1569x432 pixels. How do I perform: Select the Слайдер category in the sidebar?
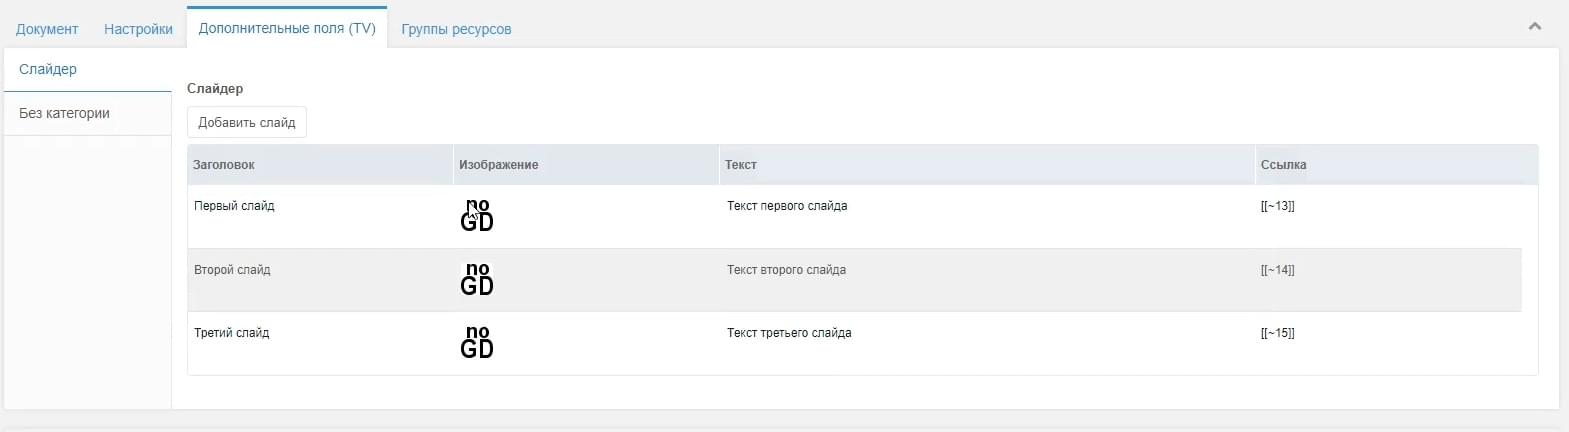tap(88, 69)
